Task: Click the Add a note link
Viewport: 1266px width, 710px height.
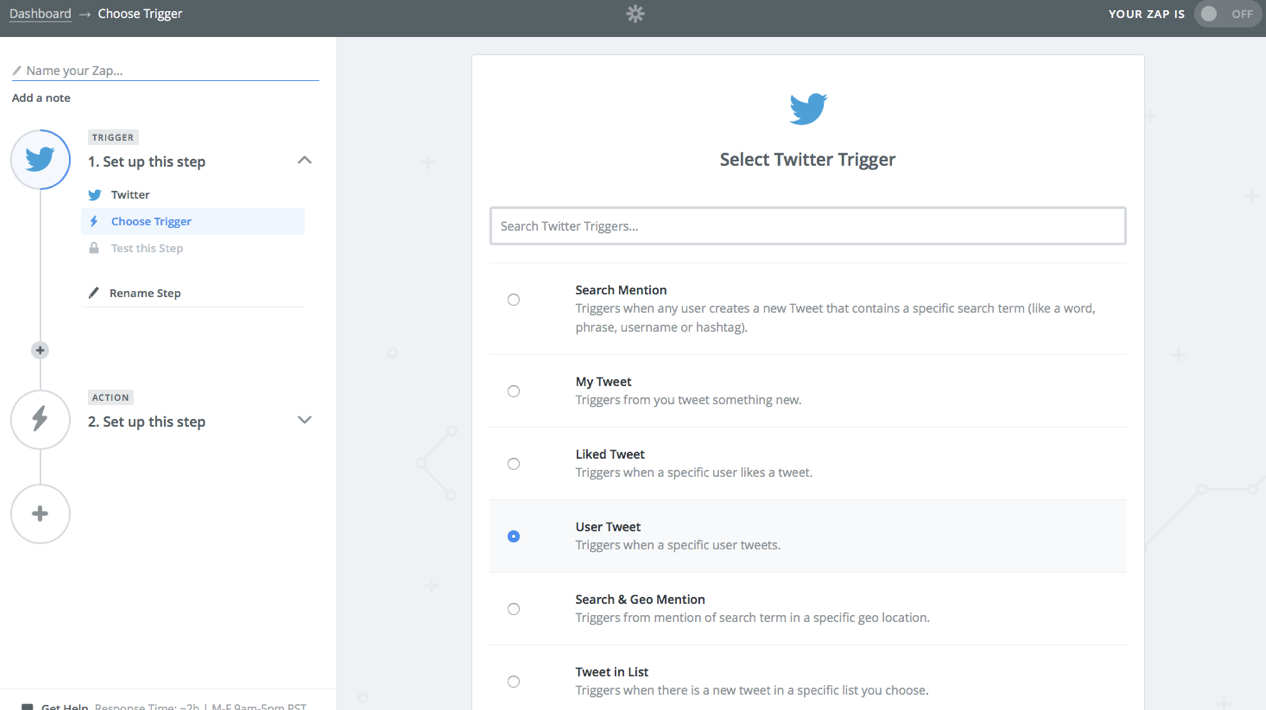Action: coord(41,98)
